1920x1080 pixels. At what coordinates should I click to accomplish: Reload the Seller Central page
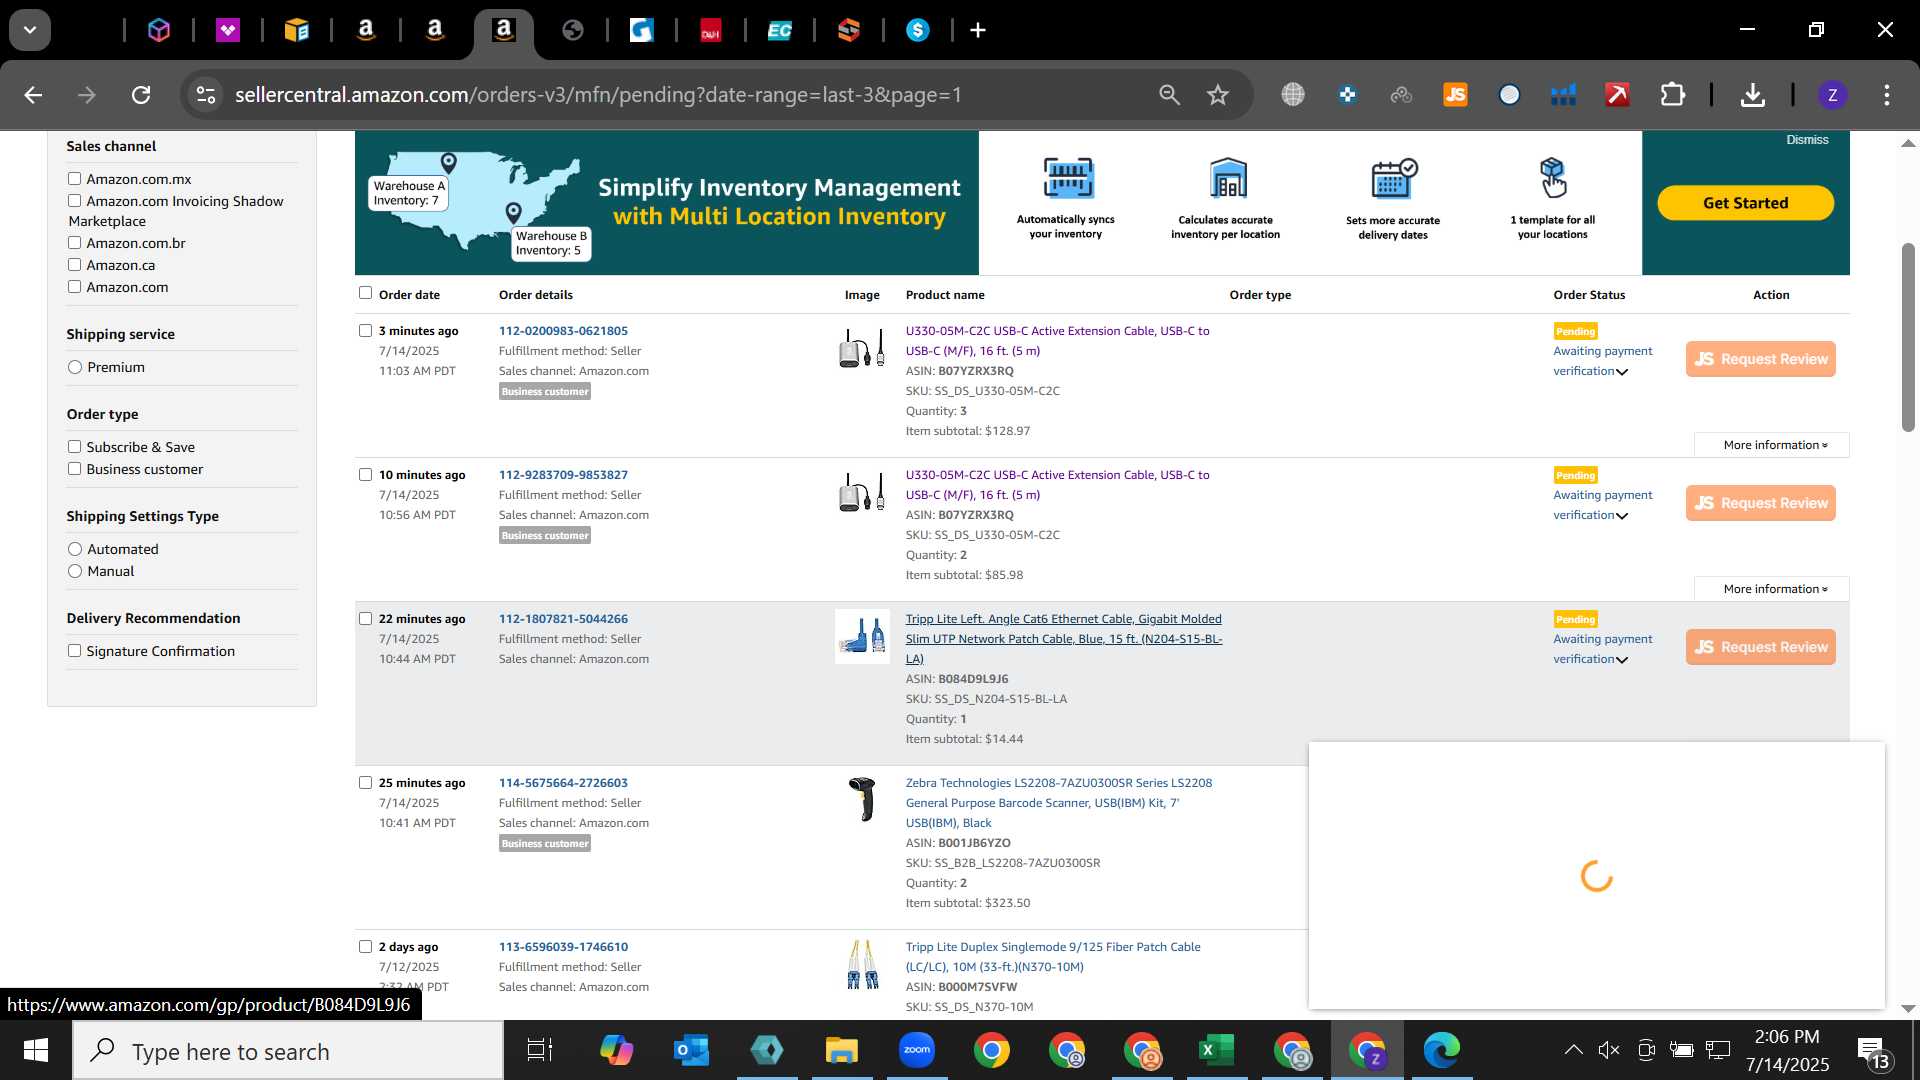point(141,95)
